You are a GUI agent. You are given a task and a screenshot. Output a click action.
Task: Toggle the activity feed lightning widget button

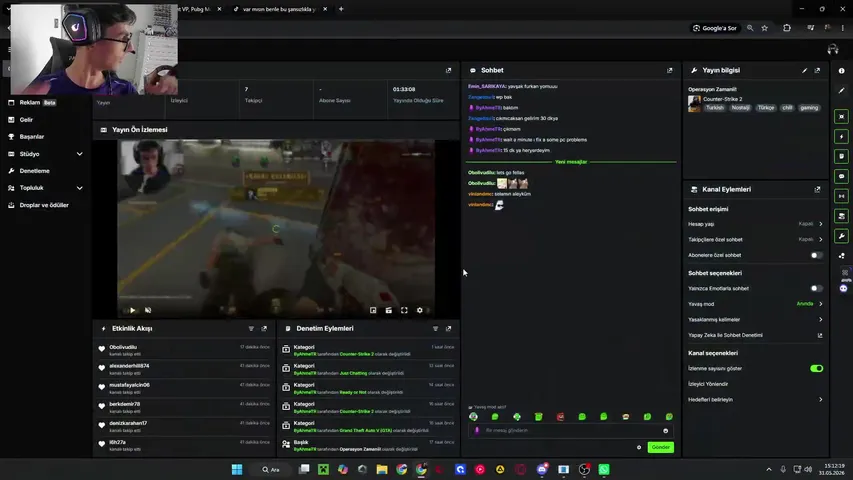point(842,137)
